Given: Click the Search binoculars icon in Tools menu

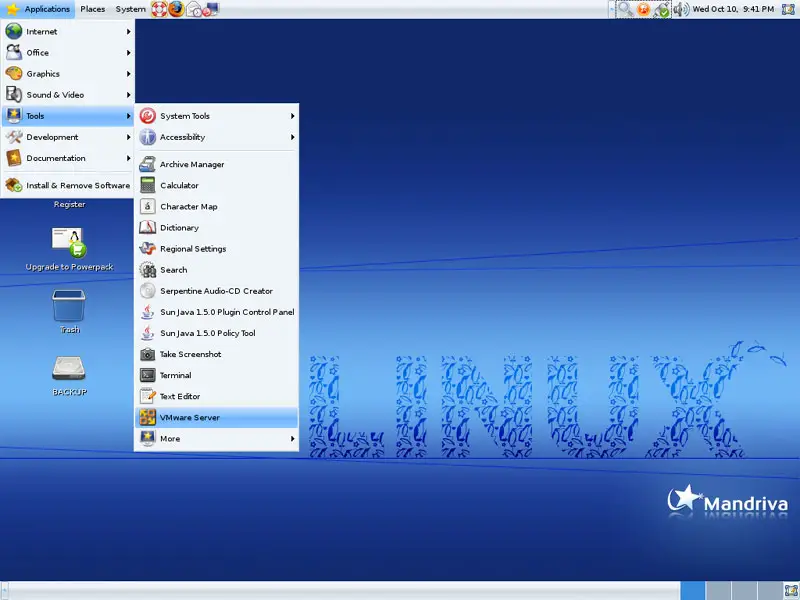Looking at the screenshot, I should point(147,270).
